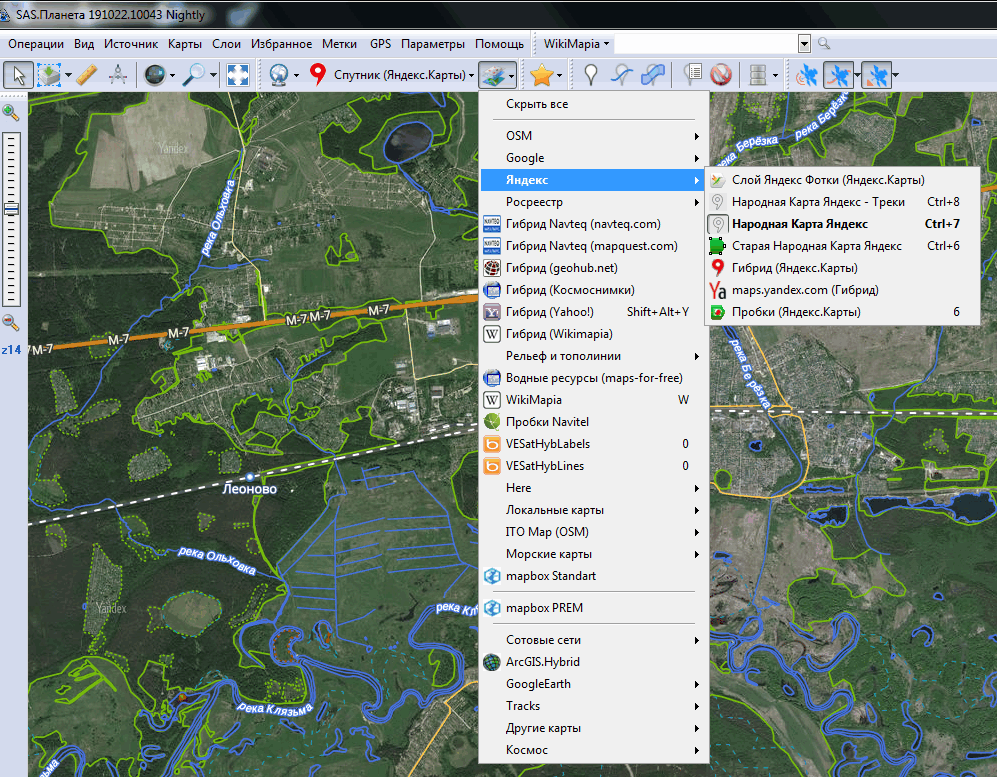This screenshot has width=997, height=777.
Task: Click the zoom in magnifier on left panel
Action: tap(11, 112)
